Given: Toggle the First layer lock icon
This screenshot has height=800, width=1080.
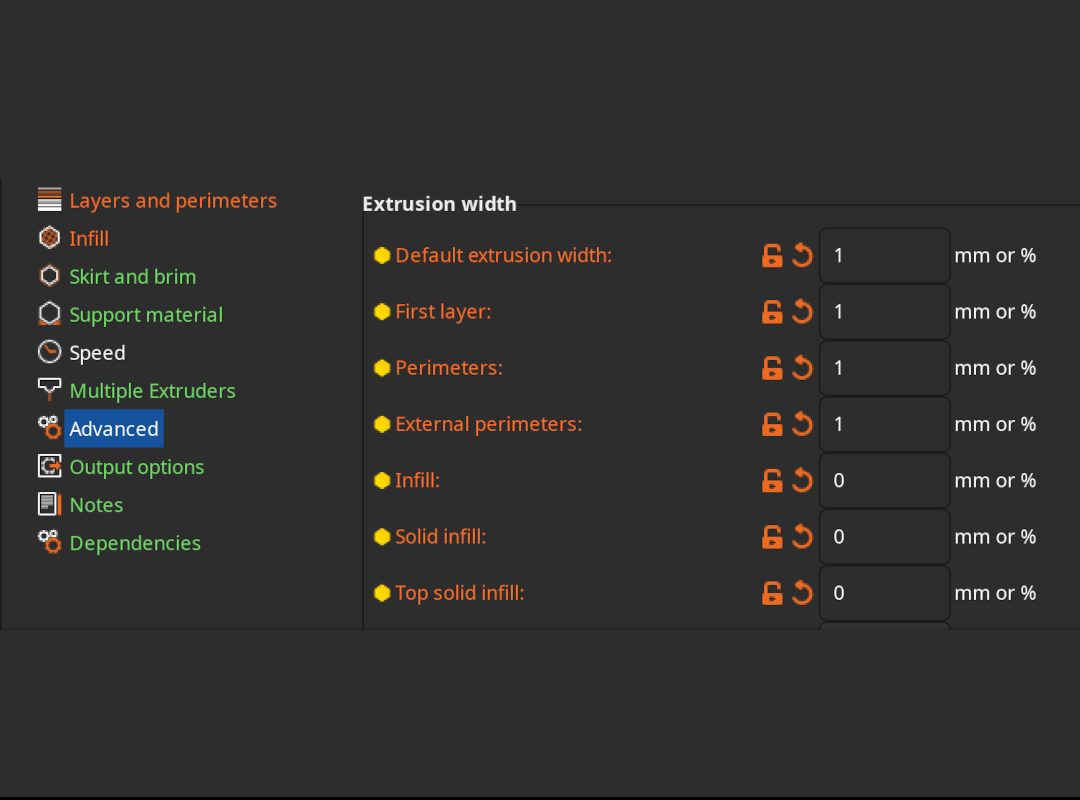Looking at the screenshot, I should click(x=772, y=311).
